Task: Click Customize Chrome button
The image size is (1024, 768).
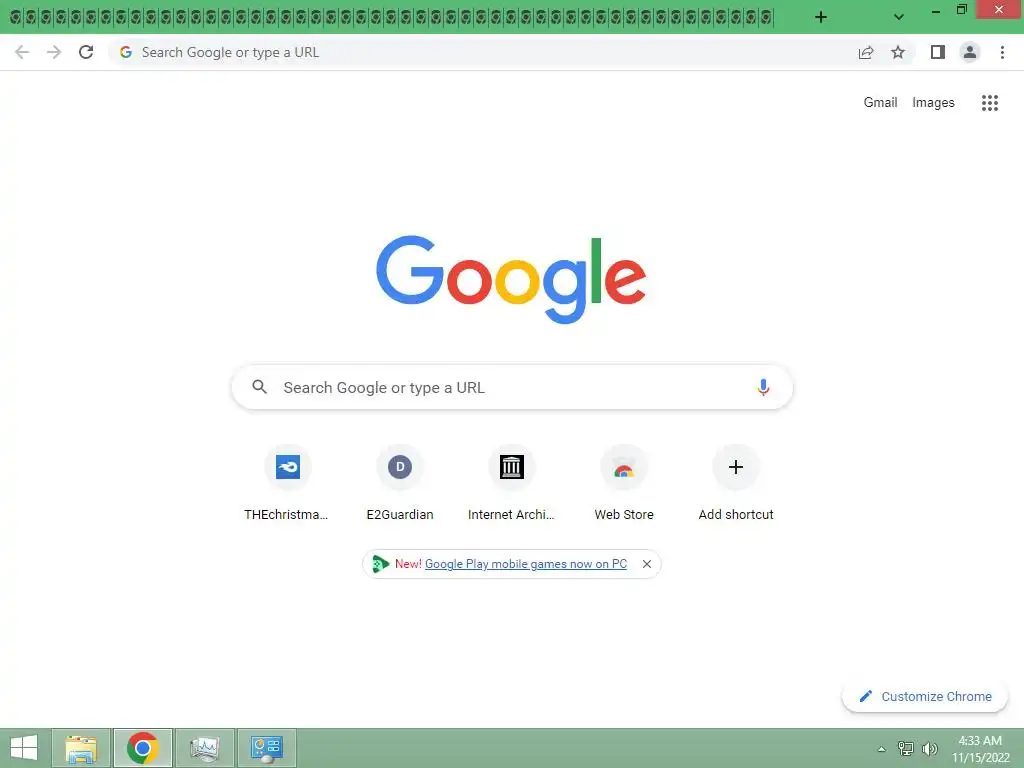Action: click(925, 696)
